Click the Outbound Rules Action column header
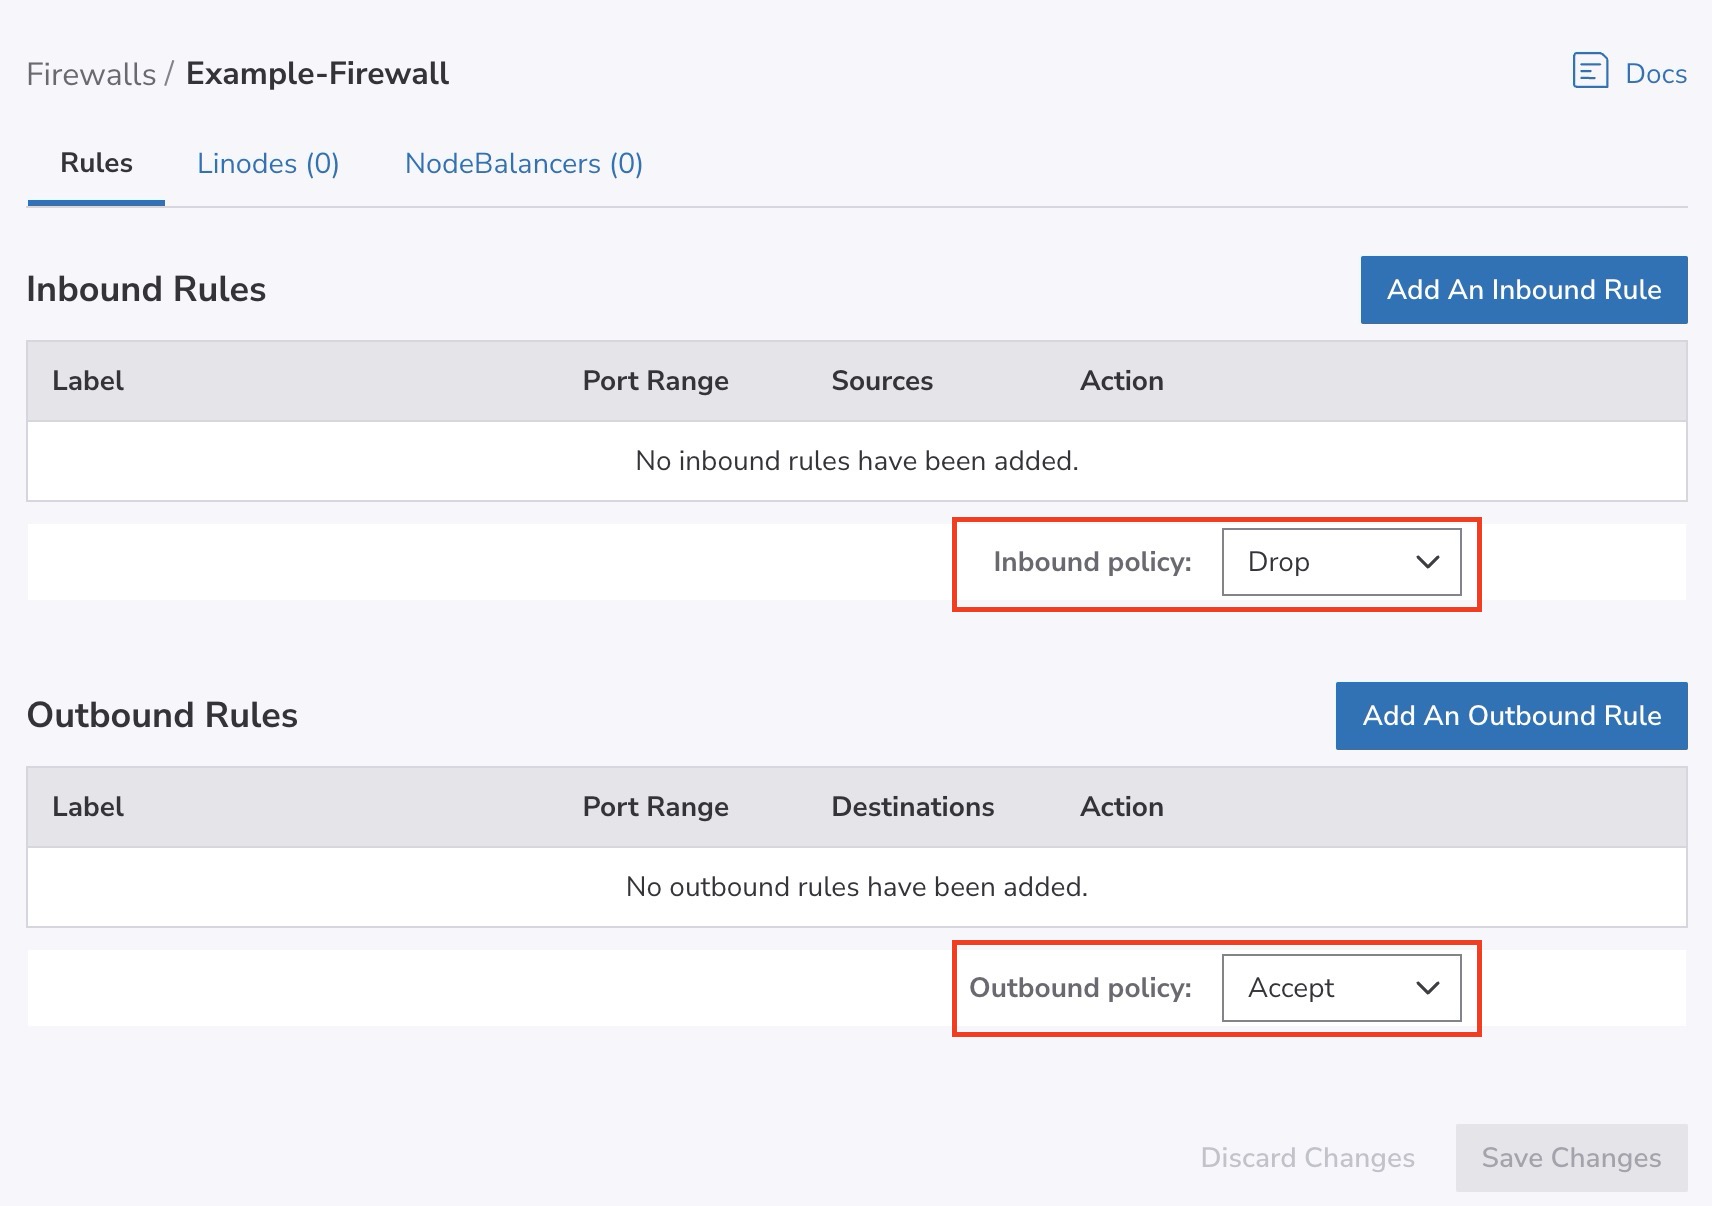Image resolution: width=1712 pixels, height=1206 pixels. tap(1121, 807)
